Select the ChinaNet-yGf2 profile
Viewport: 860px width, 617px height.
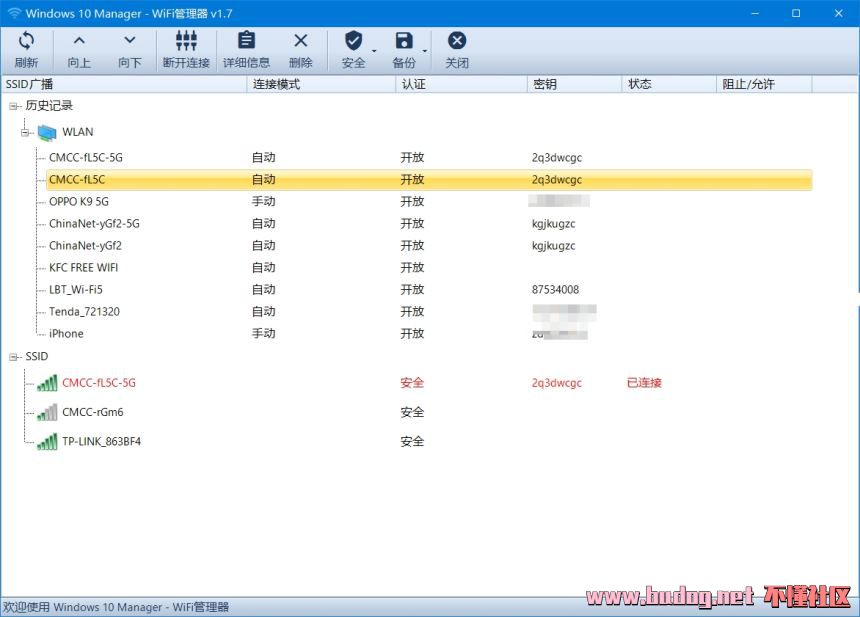tap(85, 246)
